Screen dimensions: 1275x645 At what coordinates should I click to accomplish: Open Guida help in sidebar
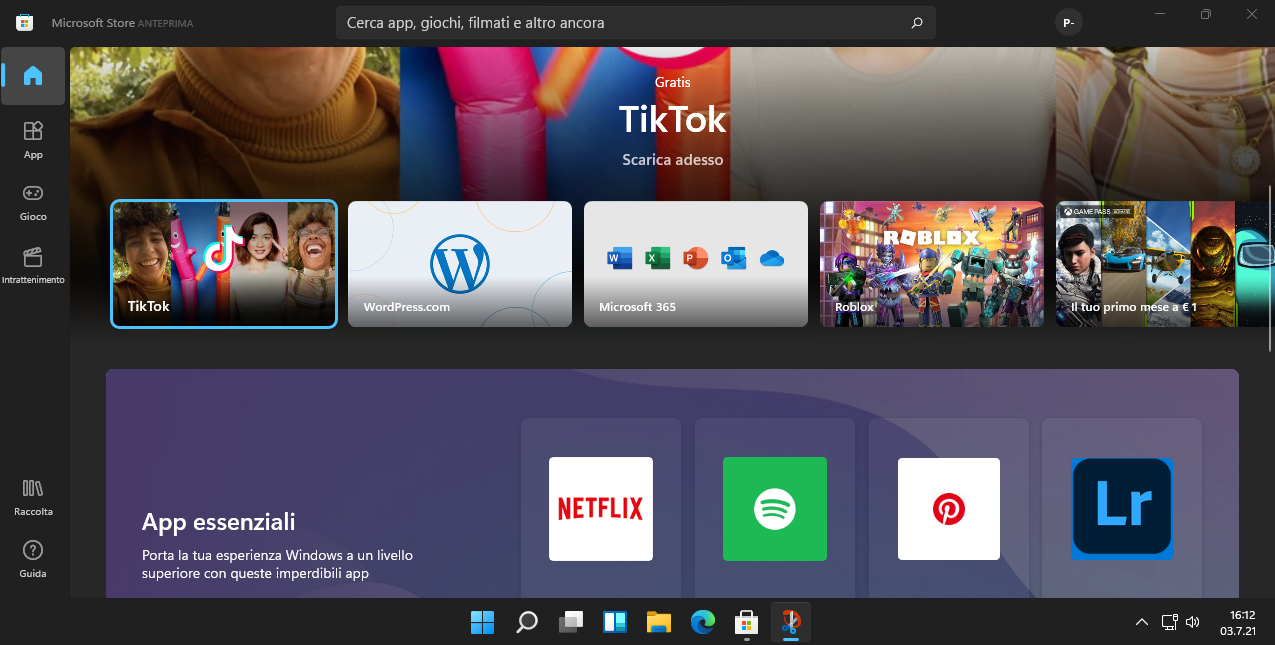pyautogui.click(x=33, y=559)
